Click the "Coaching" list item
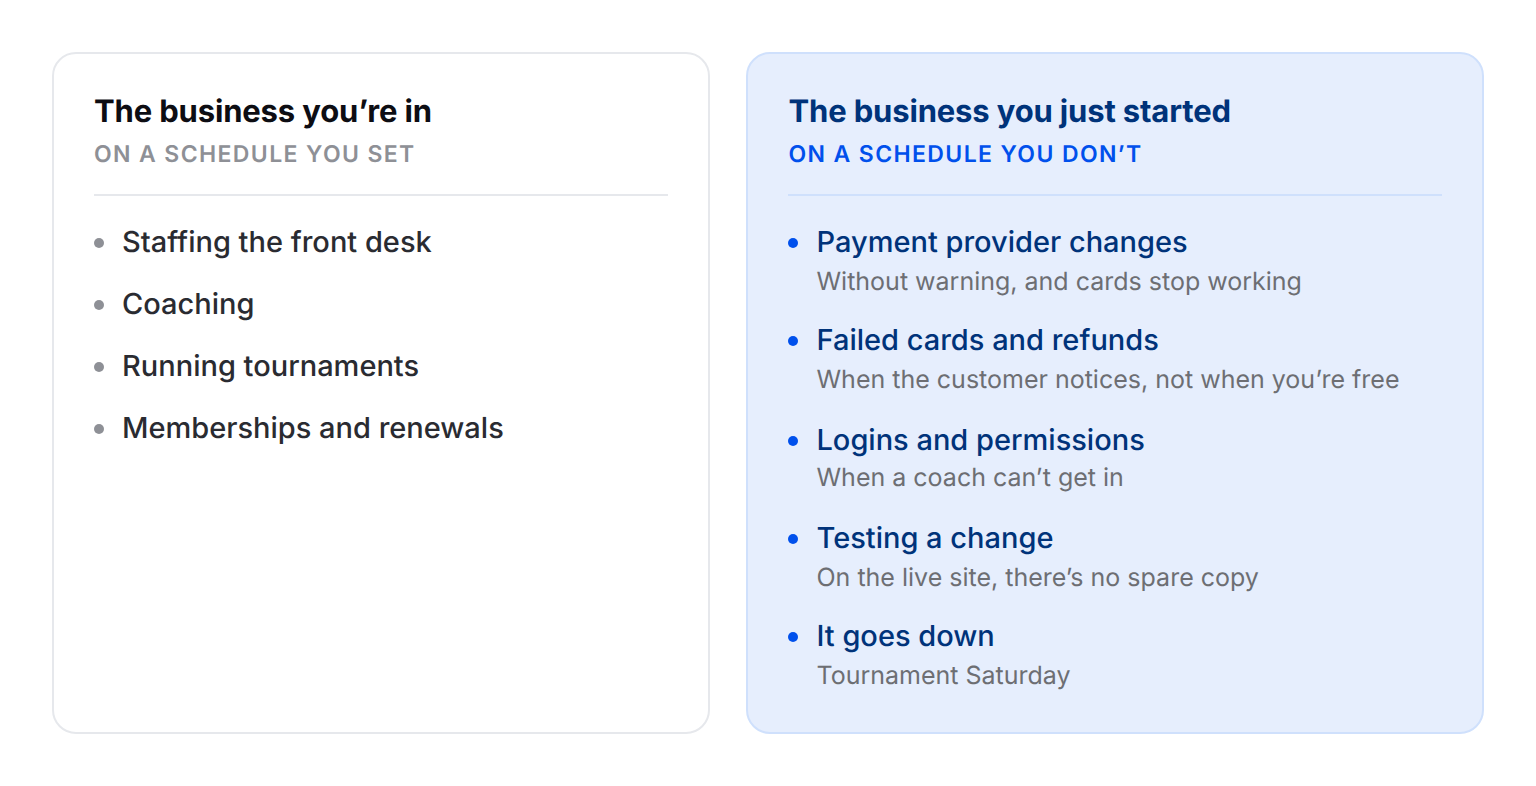The width and height of the screenshot is (1536, 786). point(188,304)
